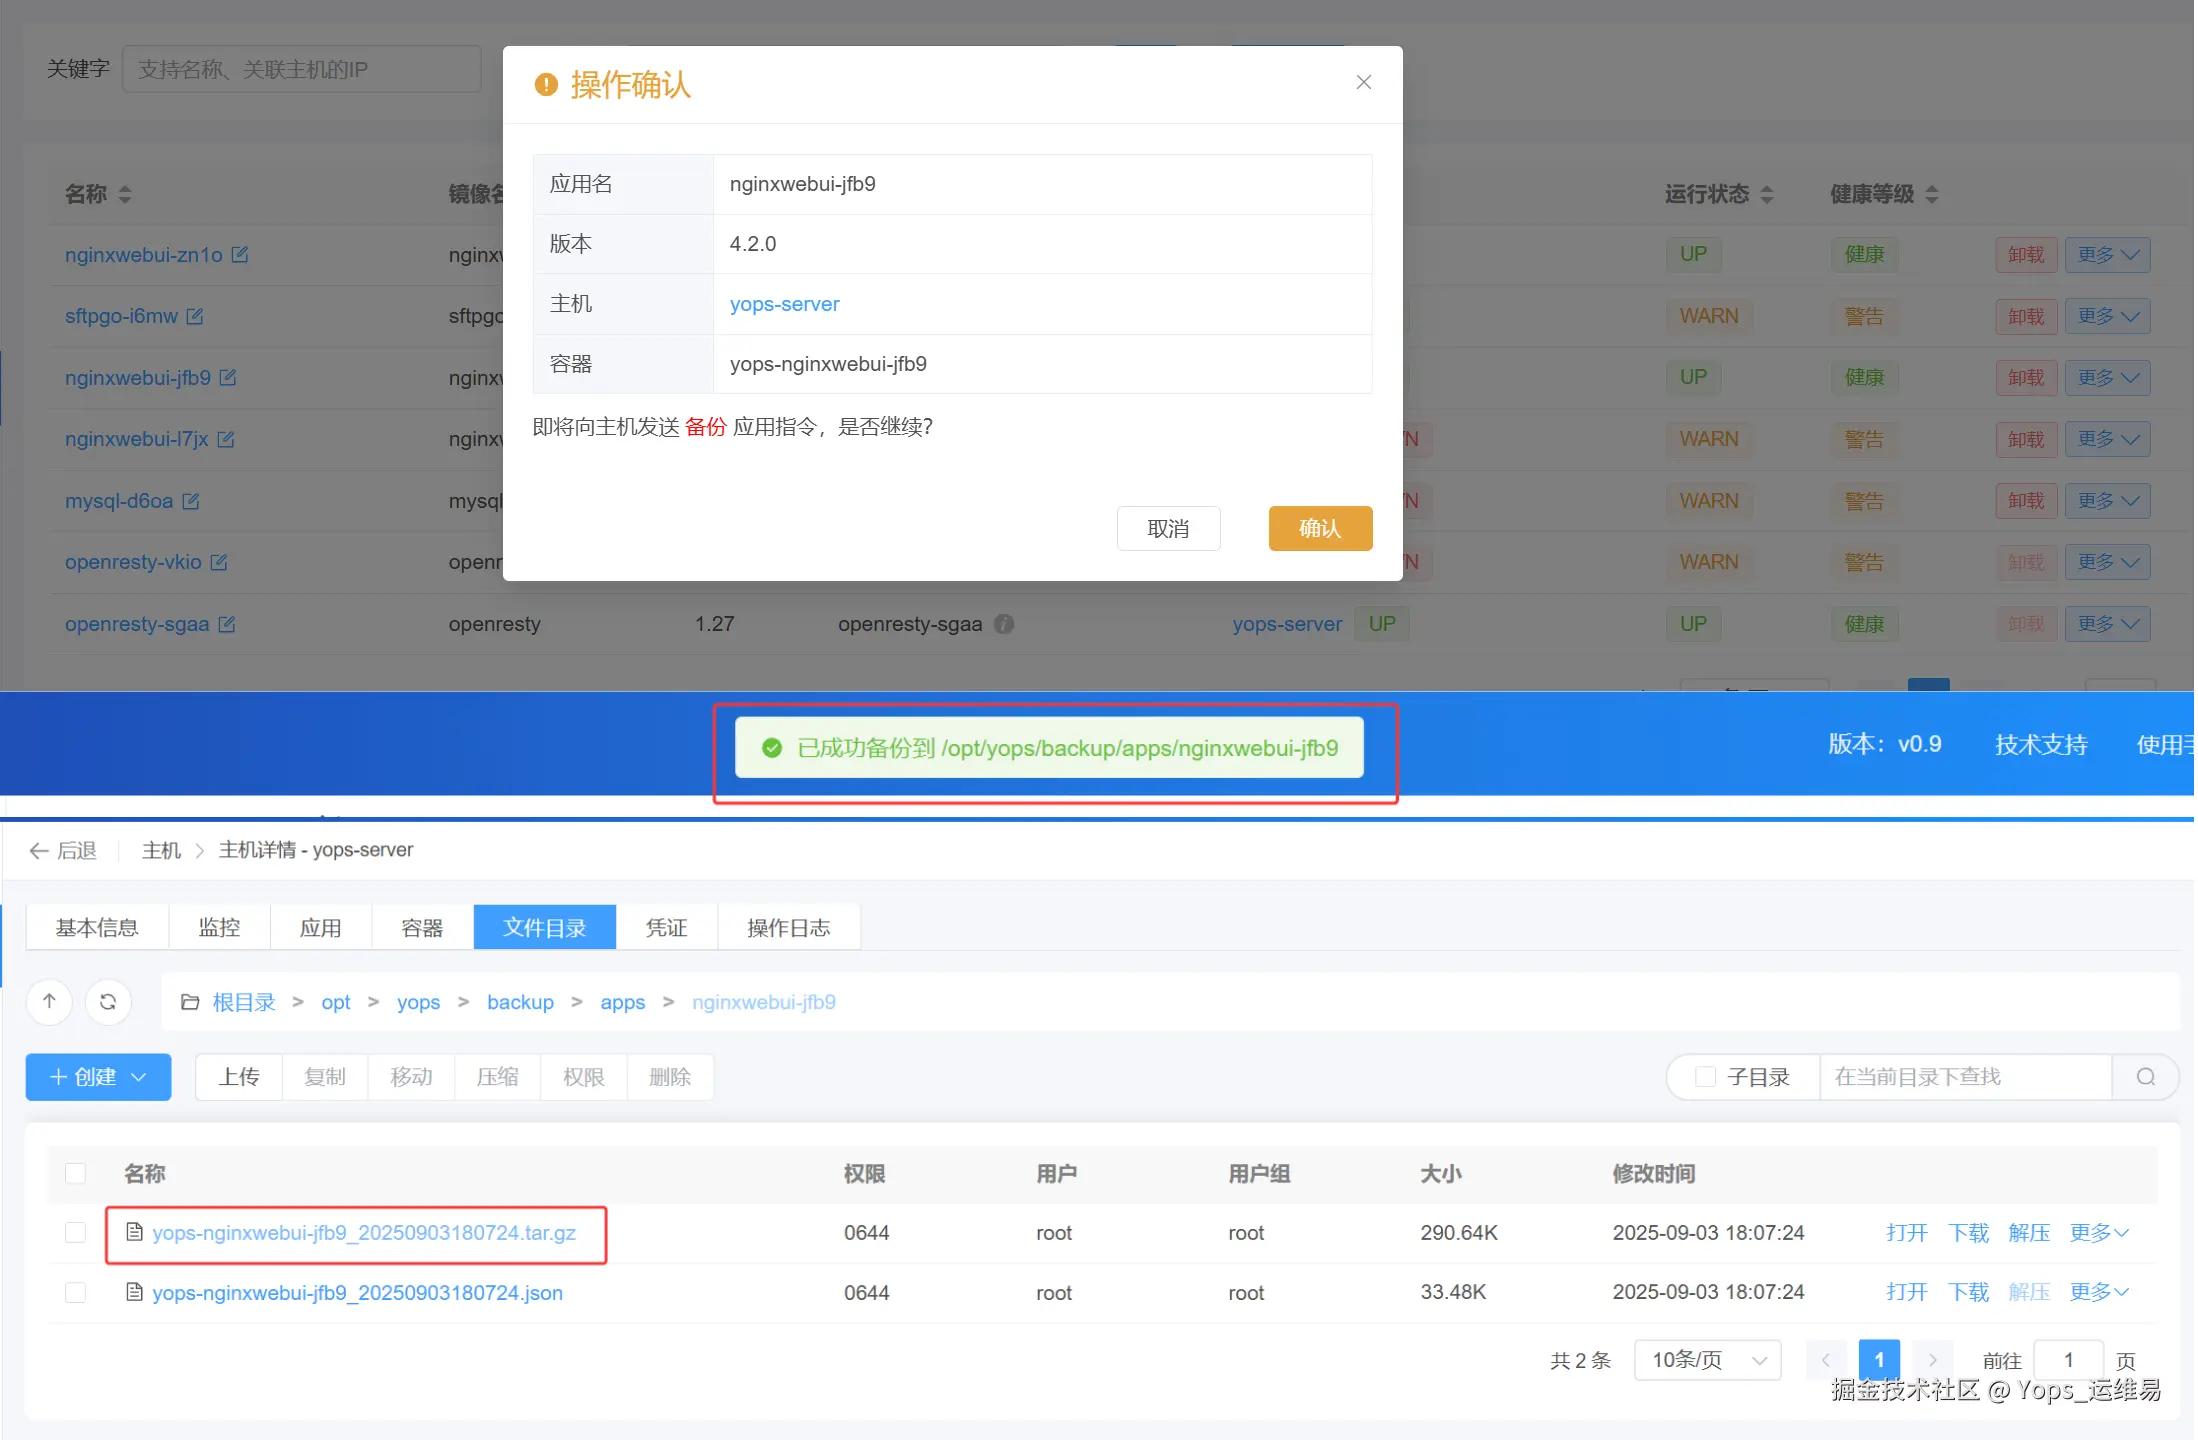2198x1440 pixels.
Task: Click the search magnifier icon in file search
Action: pyautogui.click(x=2145, y=1077)
